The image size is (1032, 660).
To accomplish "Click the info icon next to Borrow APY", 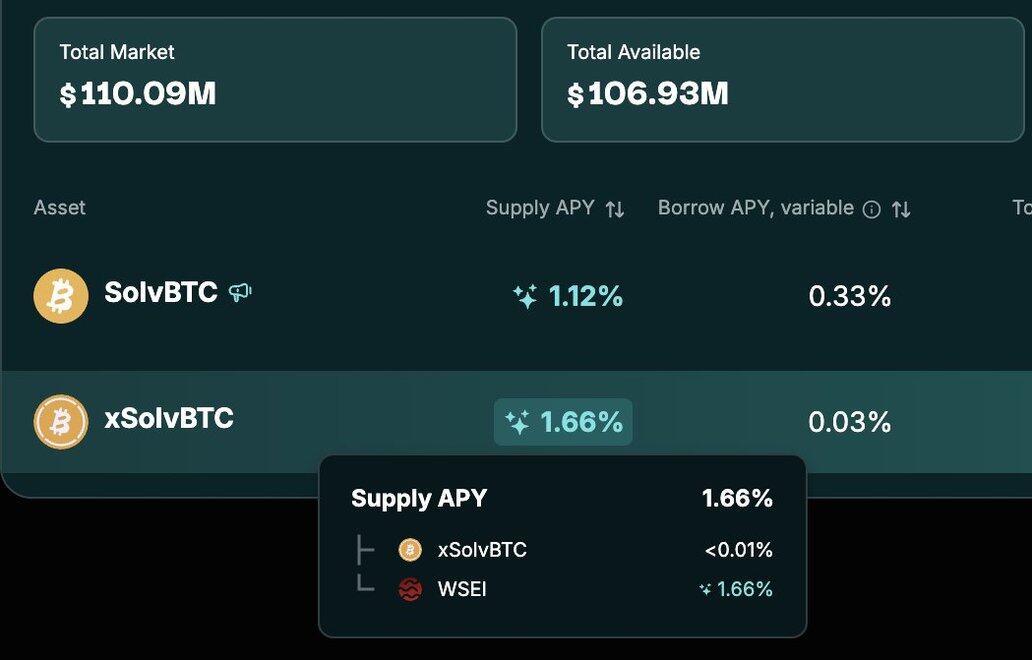I will pyautogui.click(x=871, y=209).
